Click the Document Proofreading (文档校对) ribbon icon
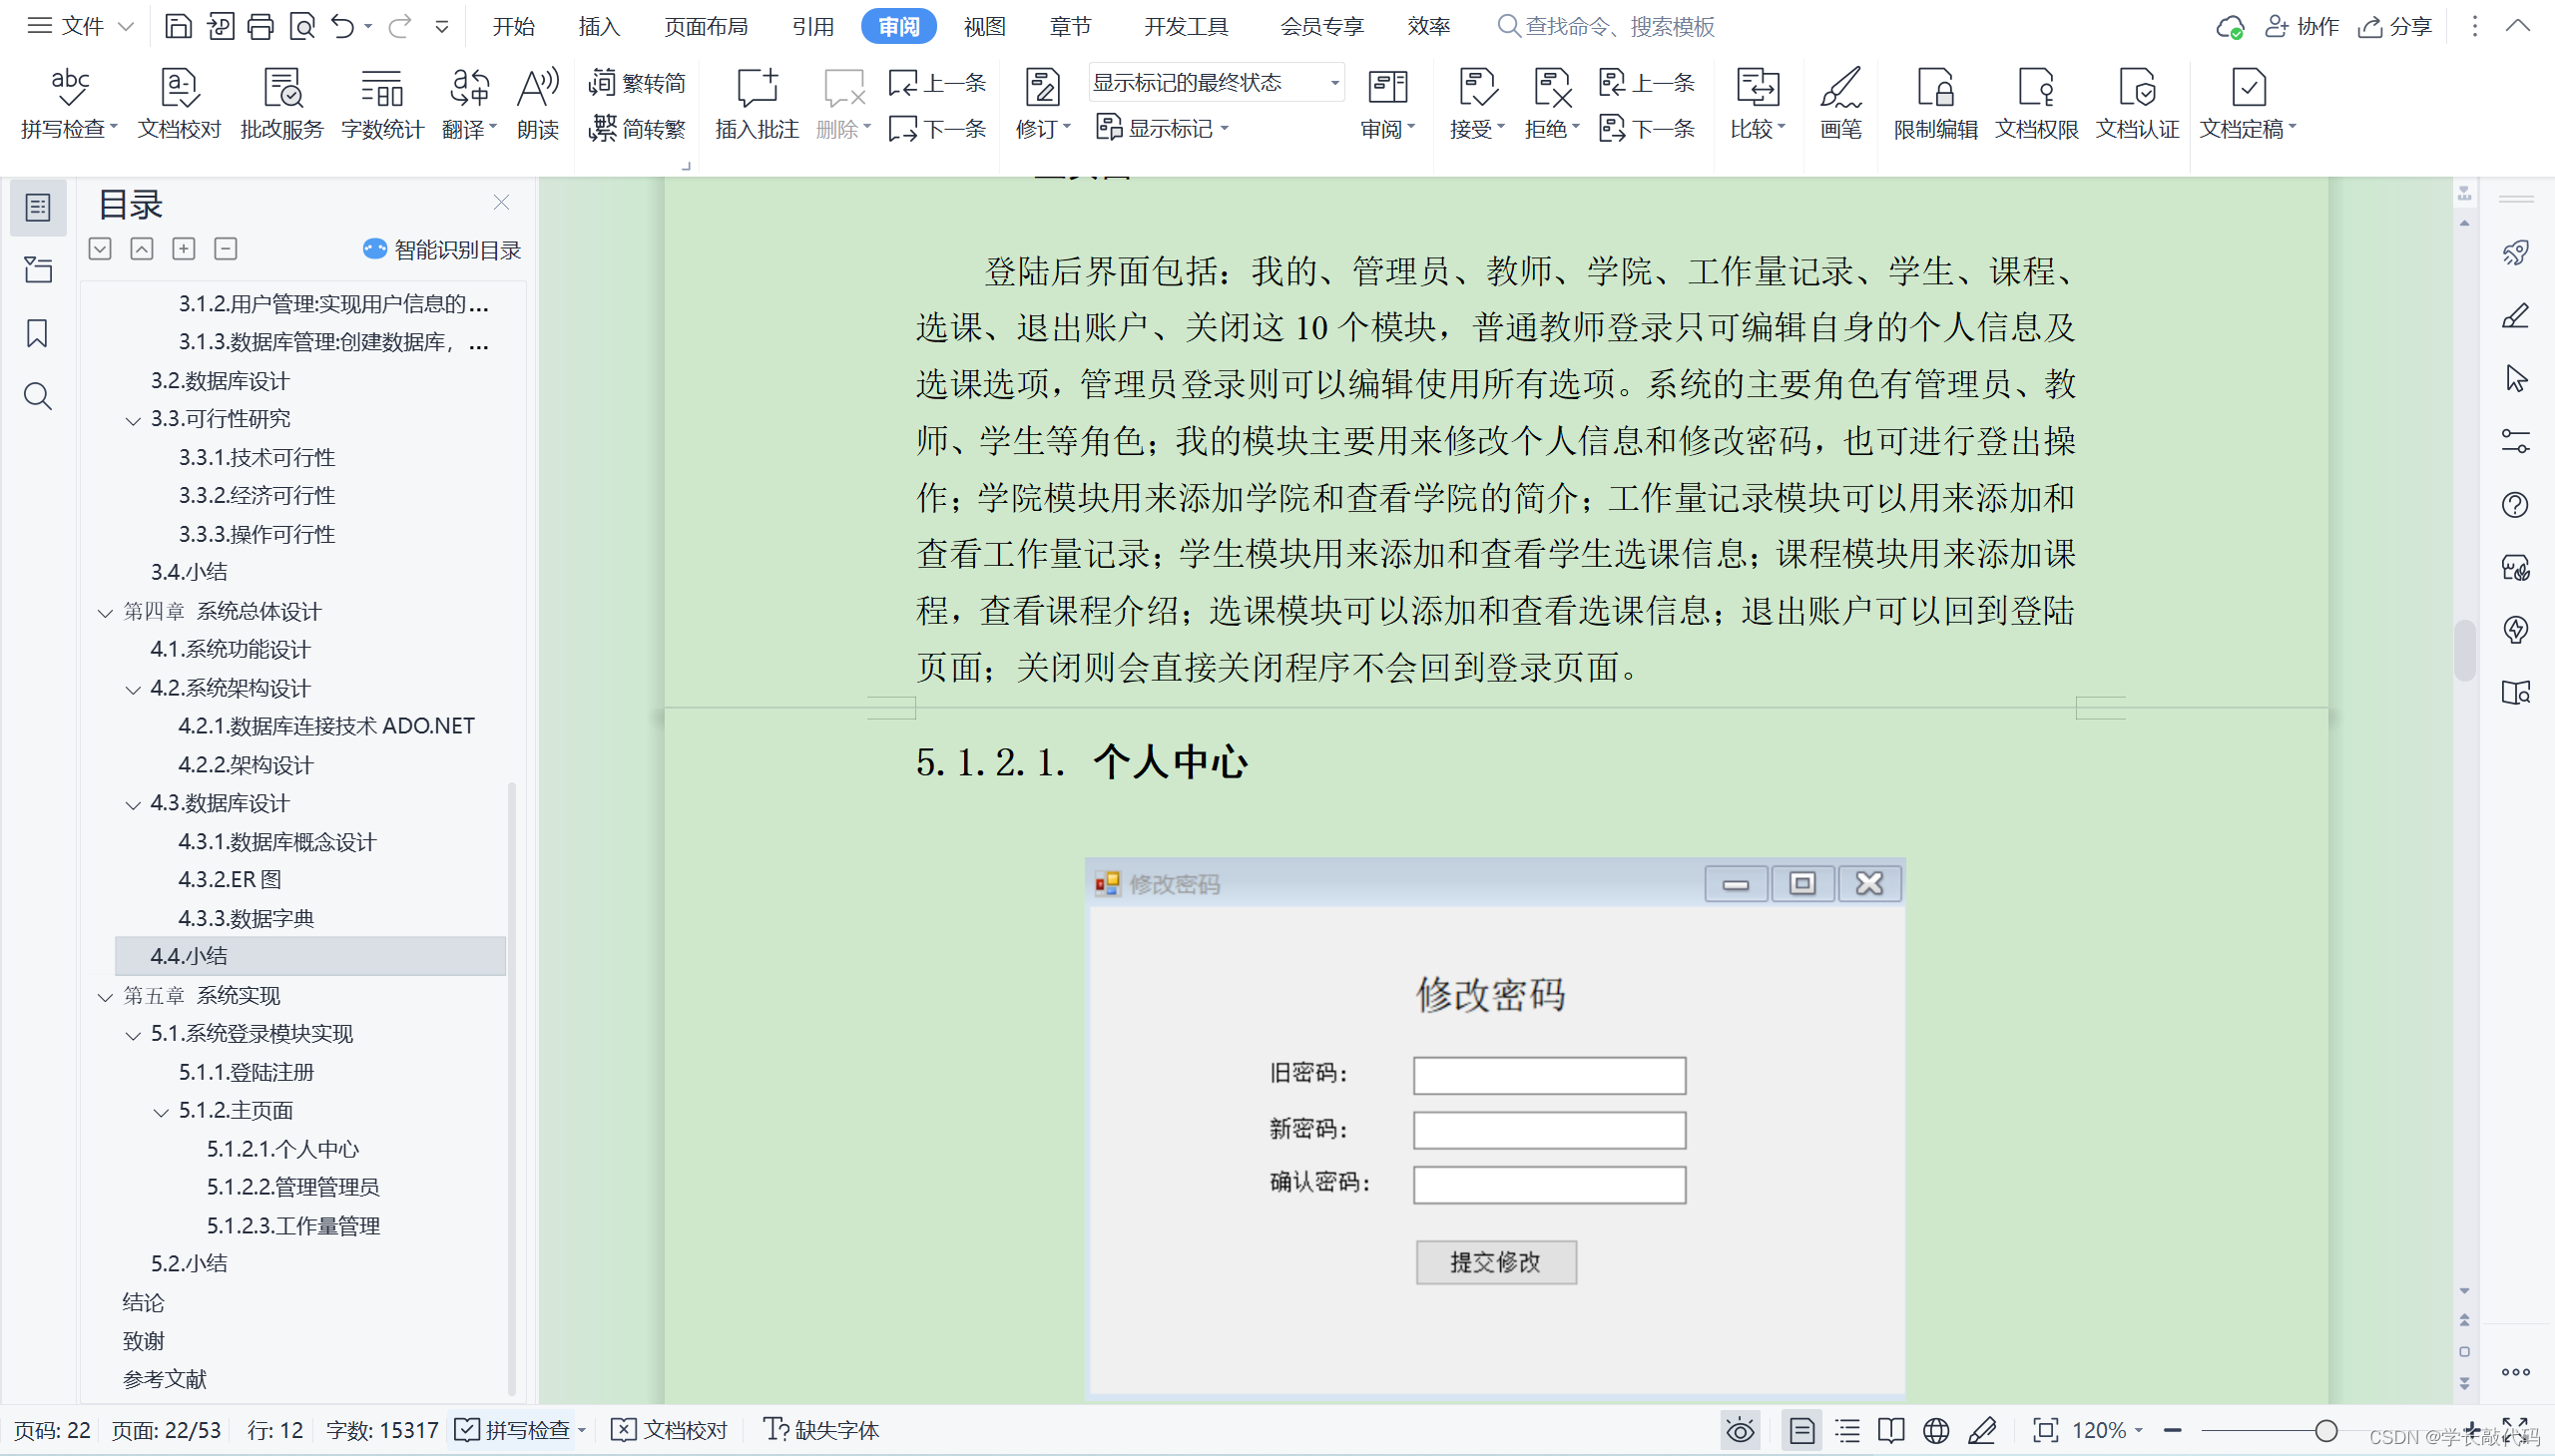Image resolution: width=2555 pixels, height=1456 pixels. pos(179,102)
